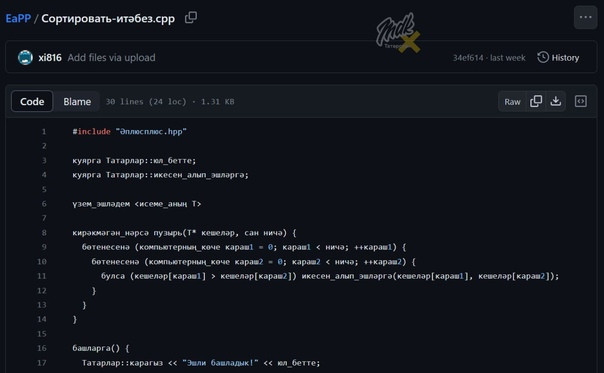
Task: Open commit 34ef614
Action: click(x=468, y=58)
